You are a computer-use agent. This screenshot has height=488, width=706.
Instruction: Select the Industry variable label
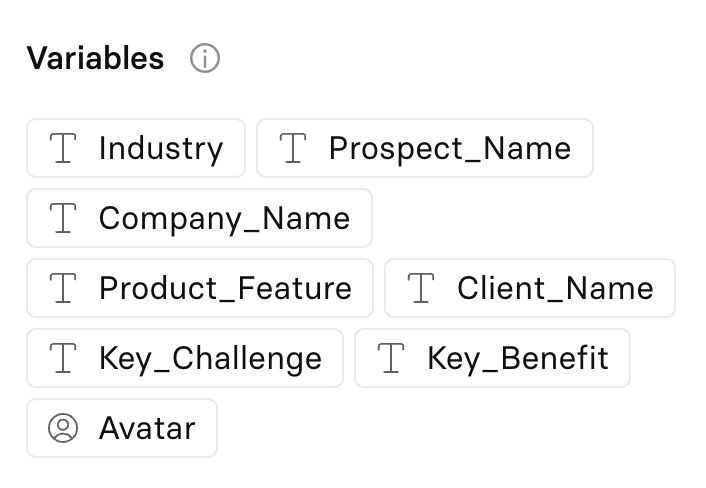pos(161,148)
